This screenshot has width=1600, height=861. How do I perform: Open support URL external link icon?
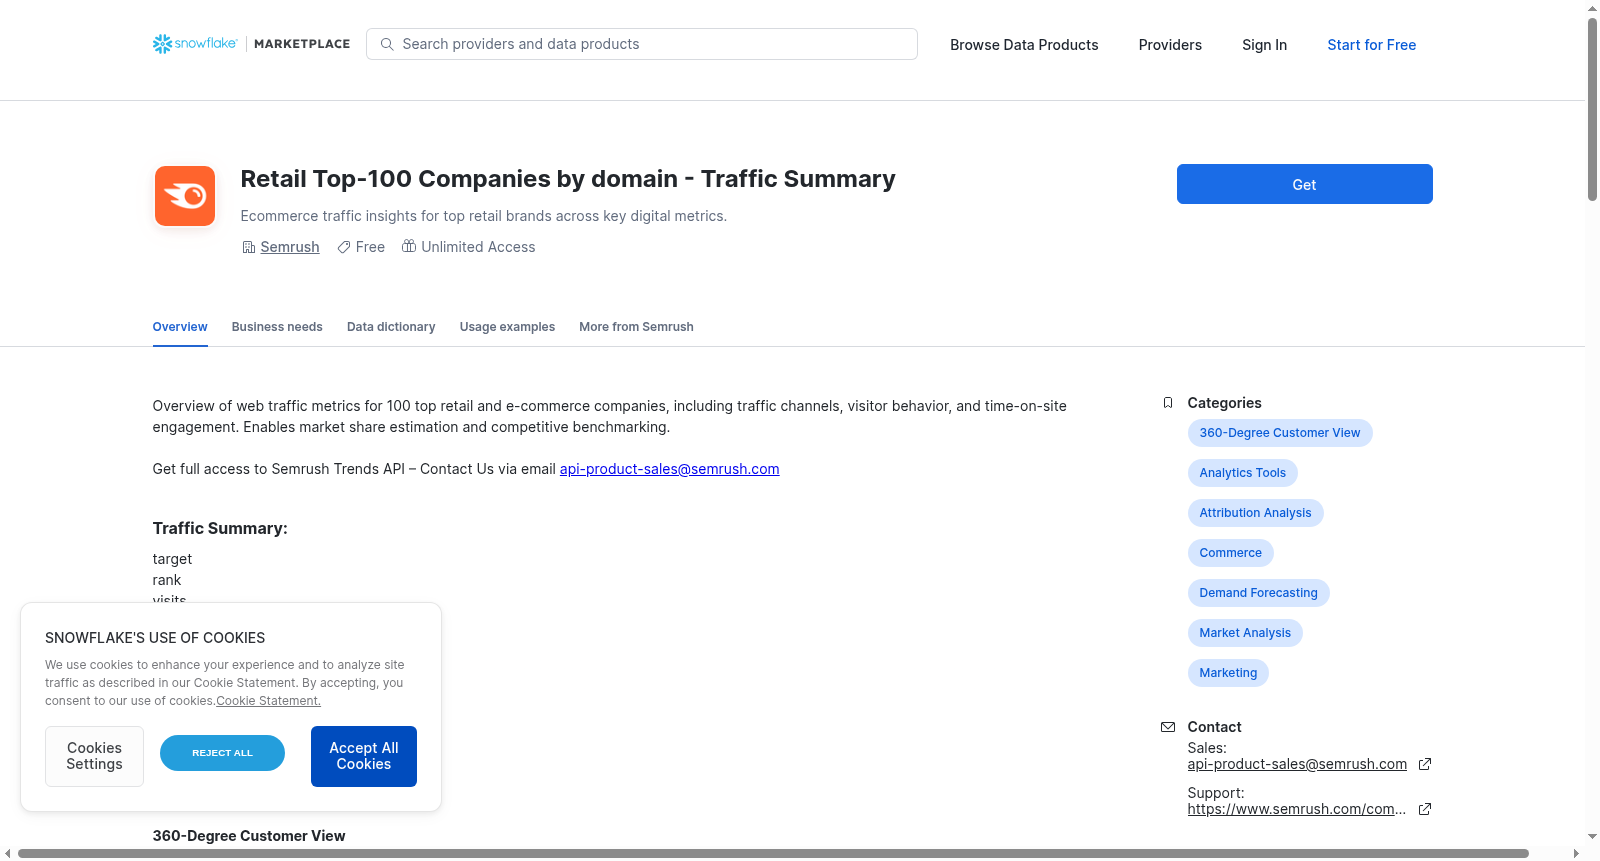point(1425,809)
